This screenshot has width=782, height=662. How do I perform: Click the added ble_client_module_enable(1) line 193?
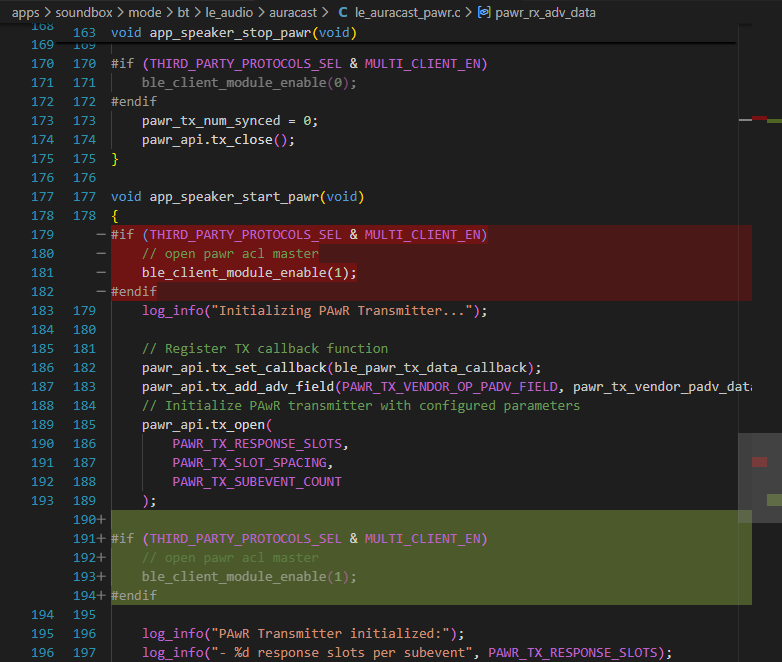click(249, 577)
